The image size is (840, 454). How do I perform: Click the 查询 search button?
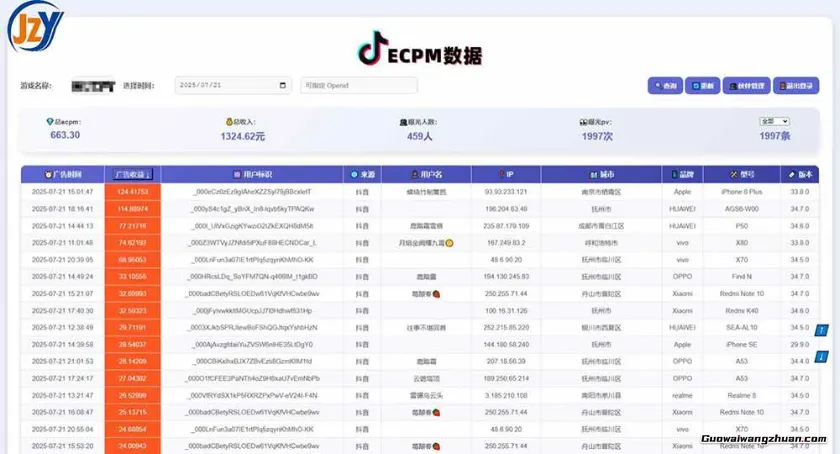665,86
